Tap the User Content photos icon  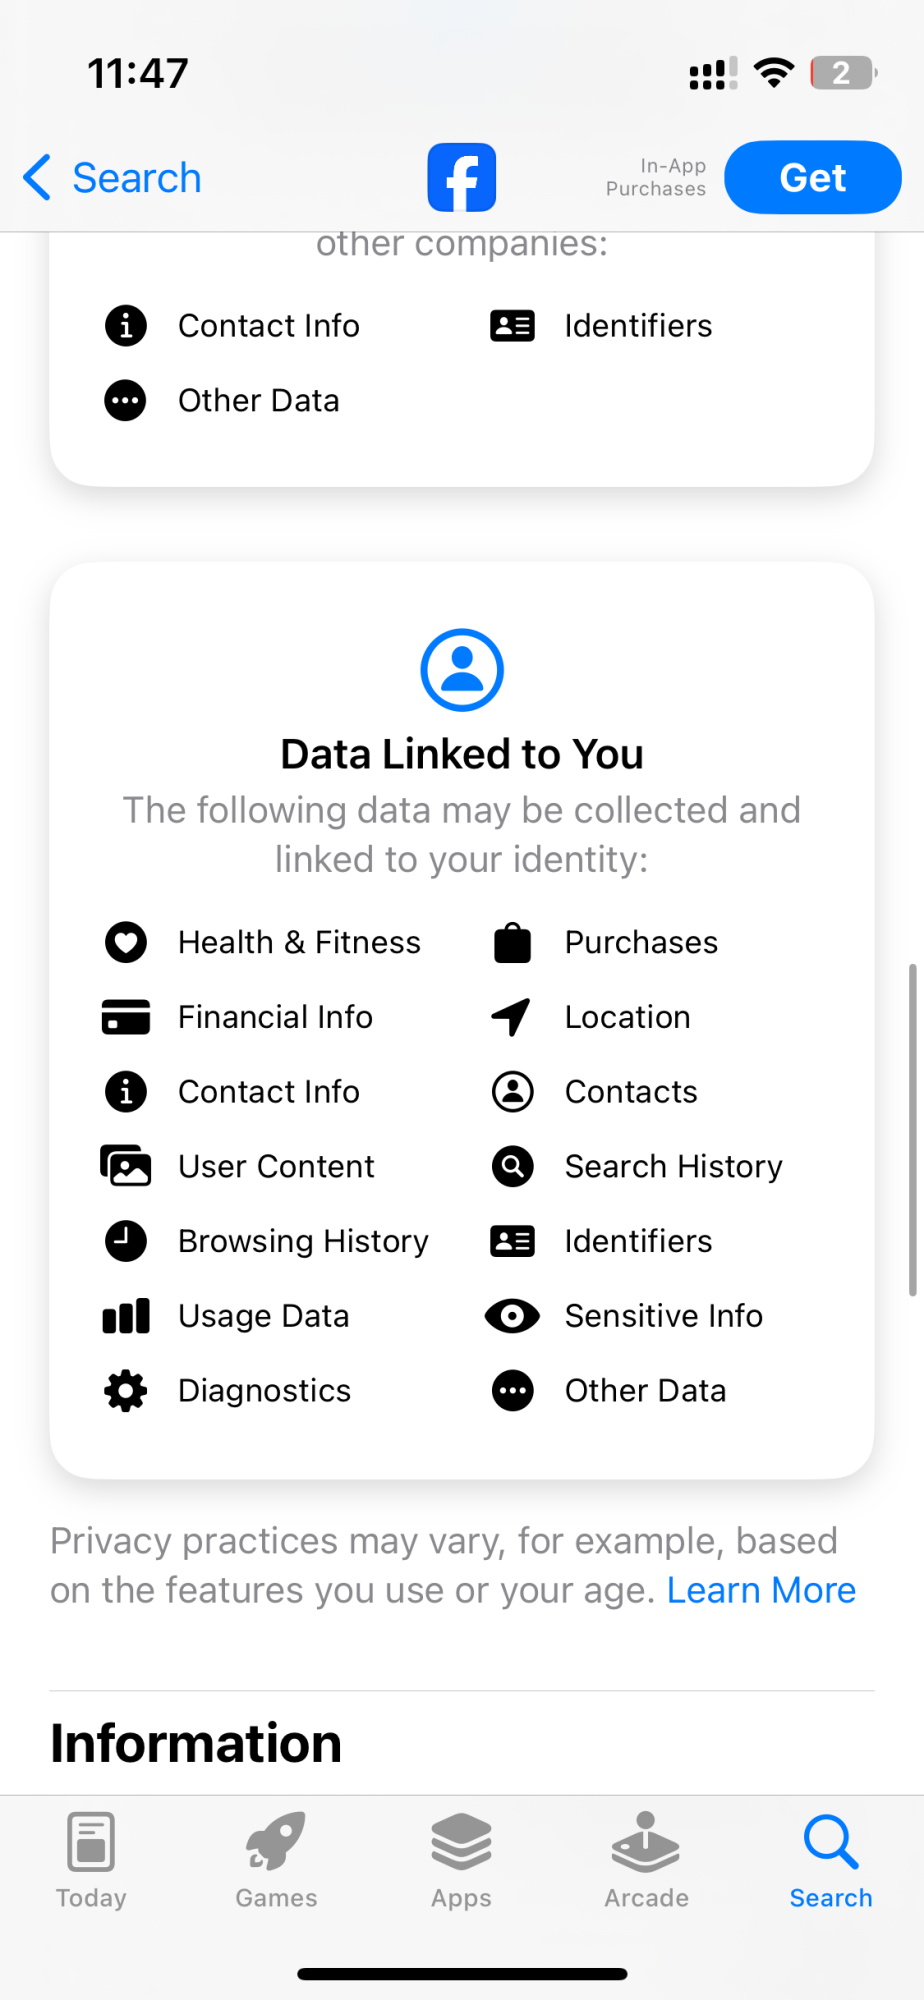coord(126,1166)
